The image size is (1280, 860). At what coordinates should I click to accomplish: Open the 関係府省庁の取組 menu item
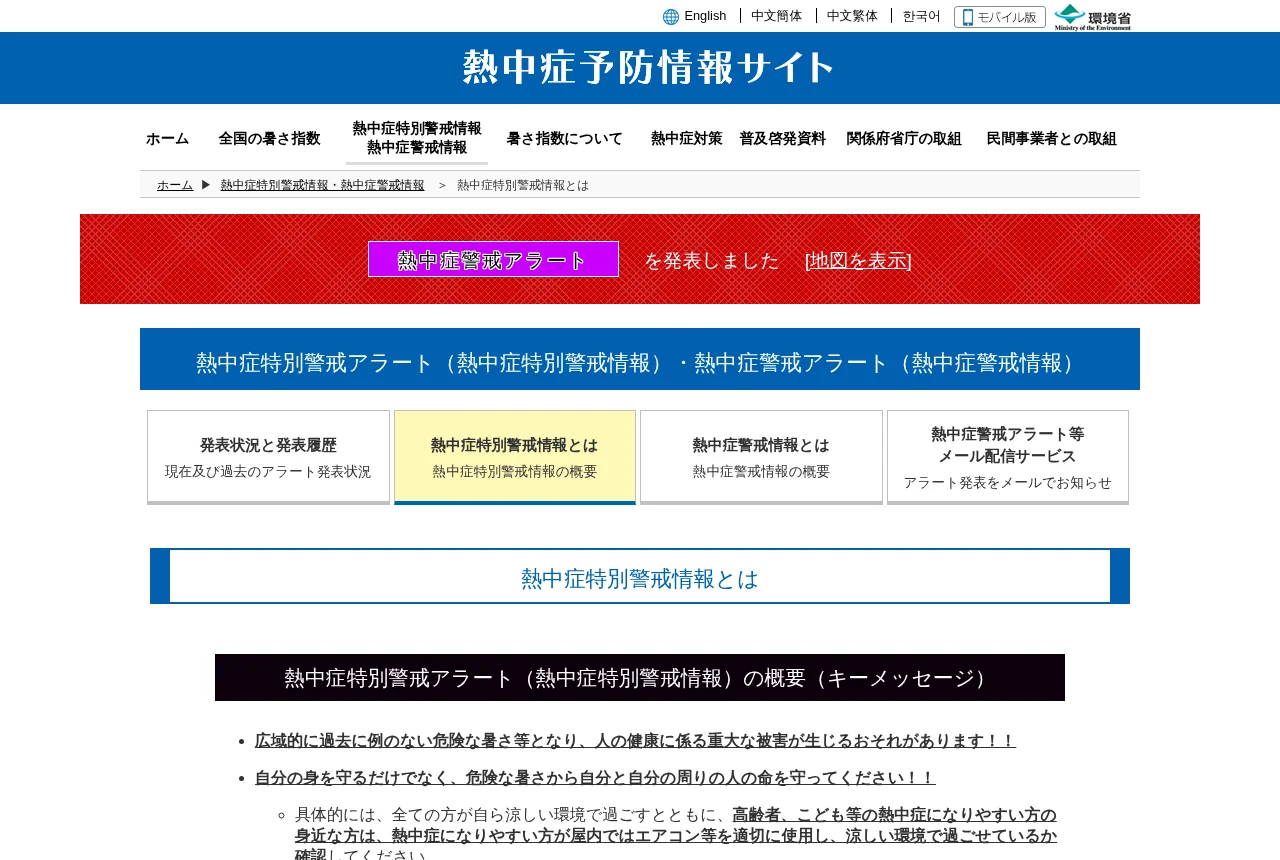(904, 139)
